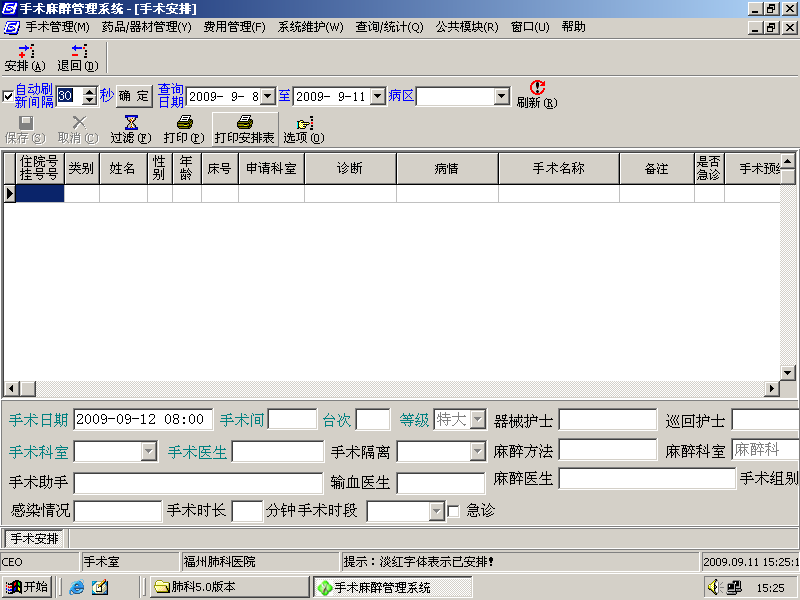Click the 台次 input field

pos(373,419)
